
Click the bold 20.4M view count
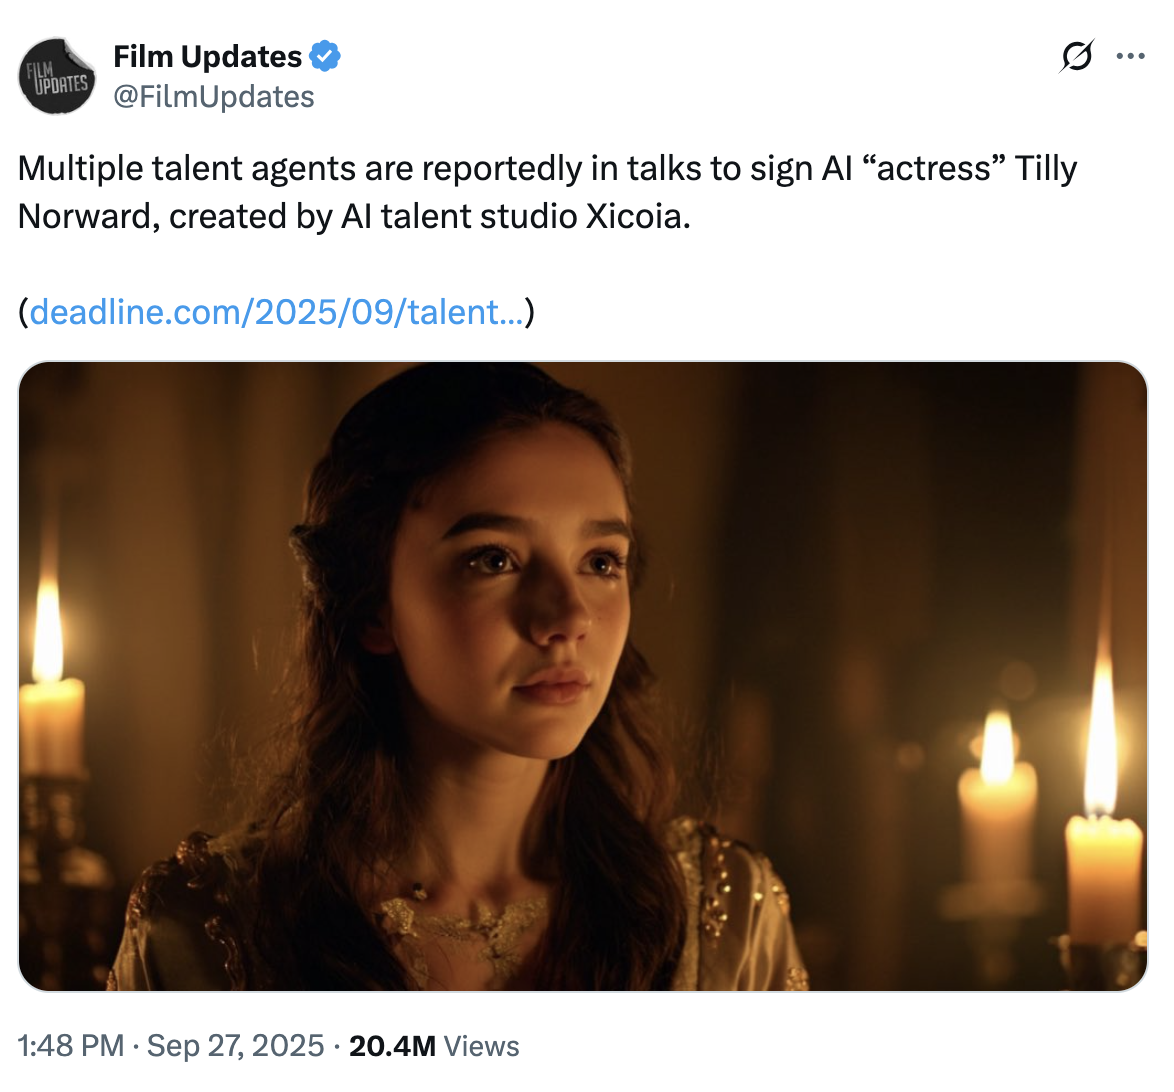pos(392,1046)
